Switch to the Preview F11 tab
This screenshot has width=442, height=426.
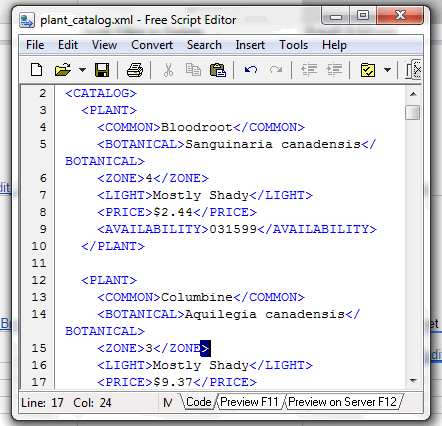(x=249, y=402)
